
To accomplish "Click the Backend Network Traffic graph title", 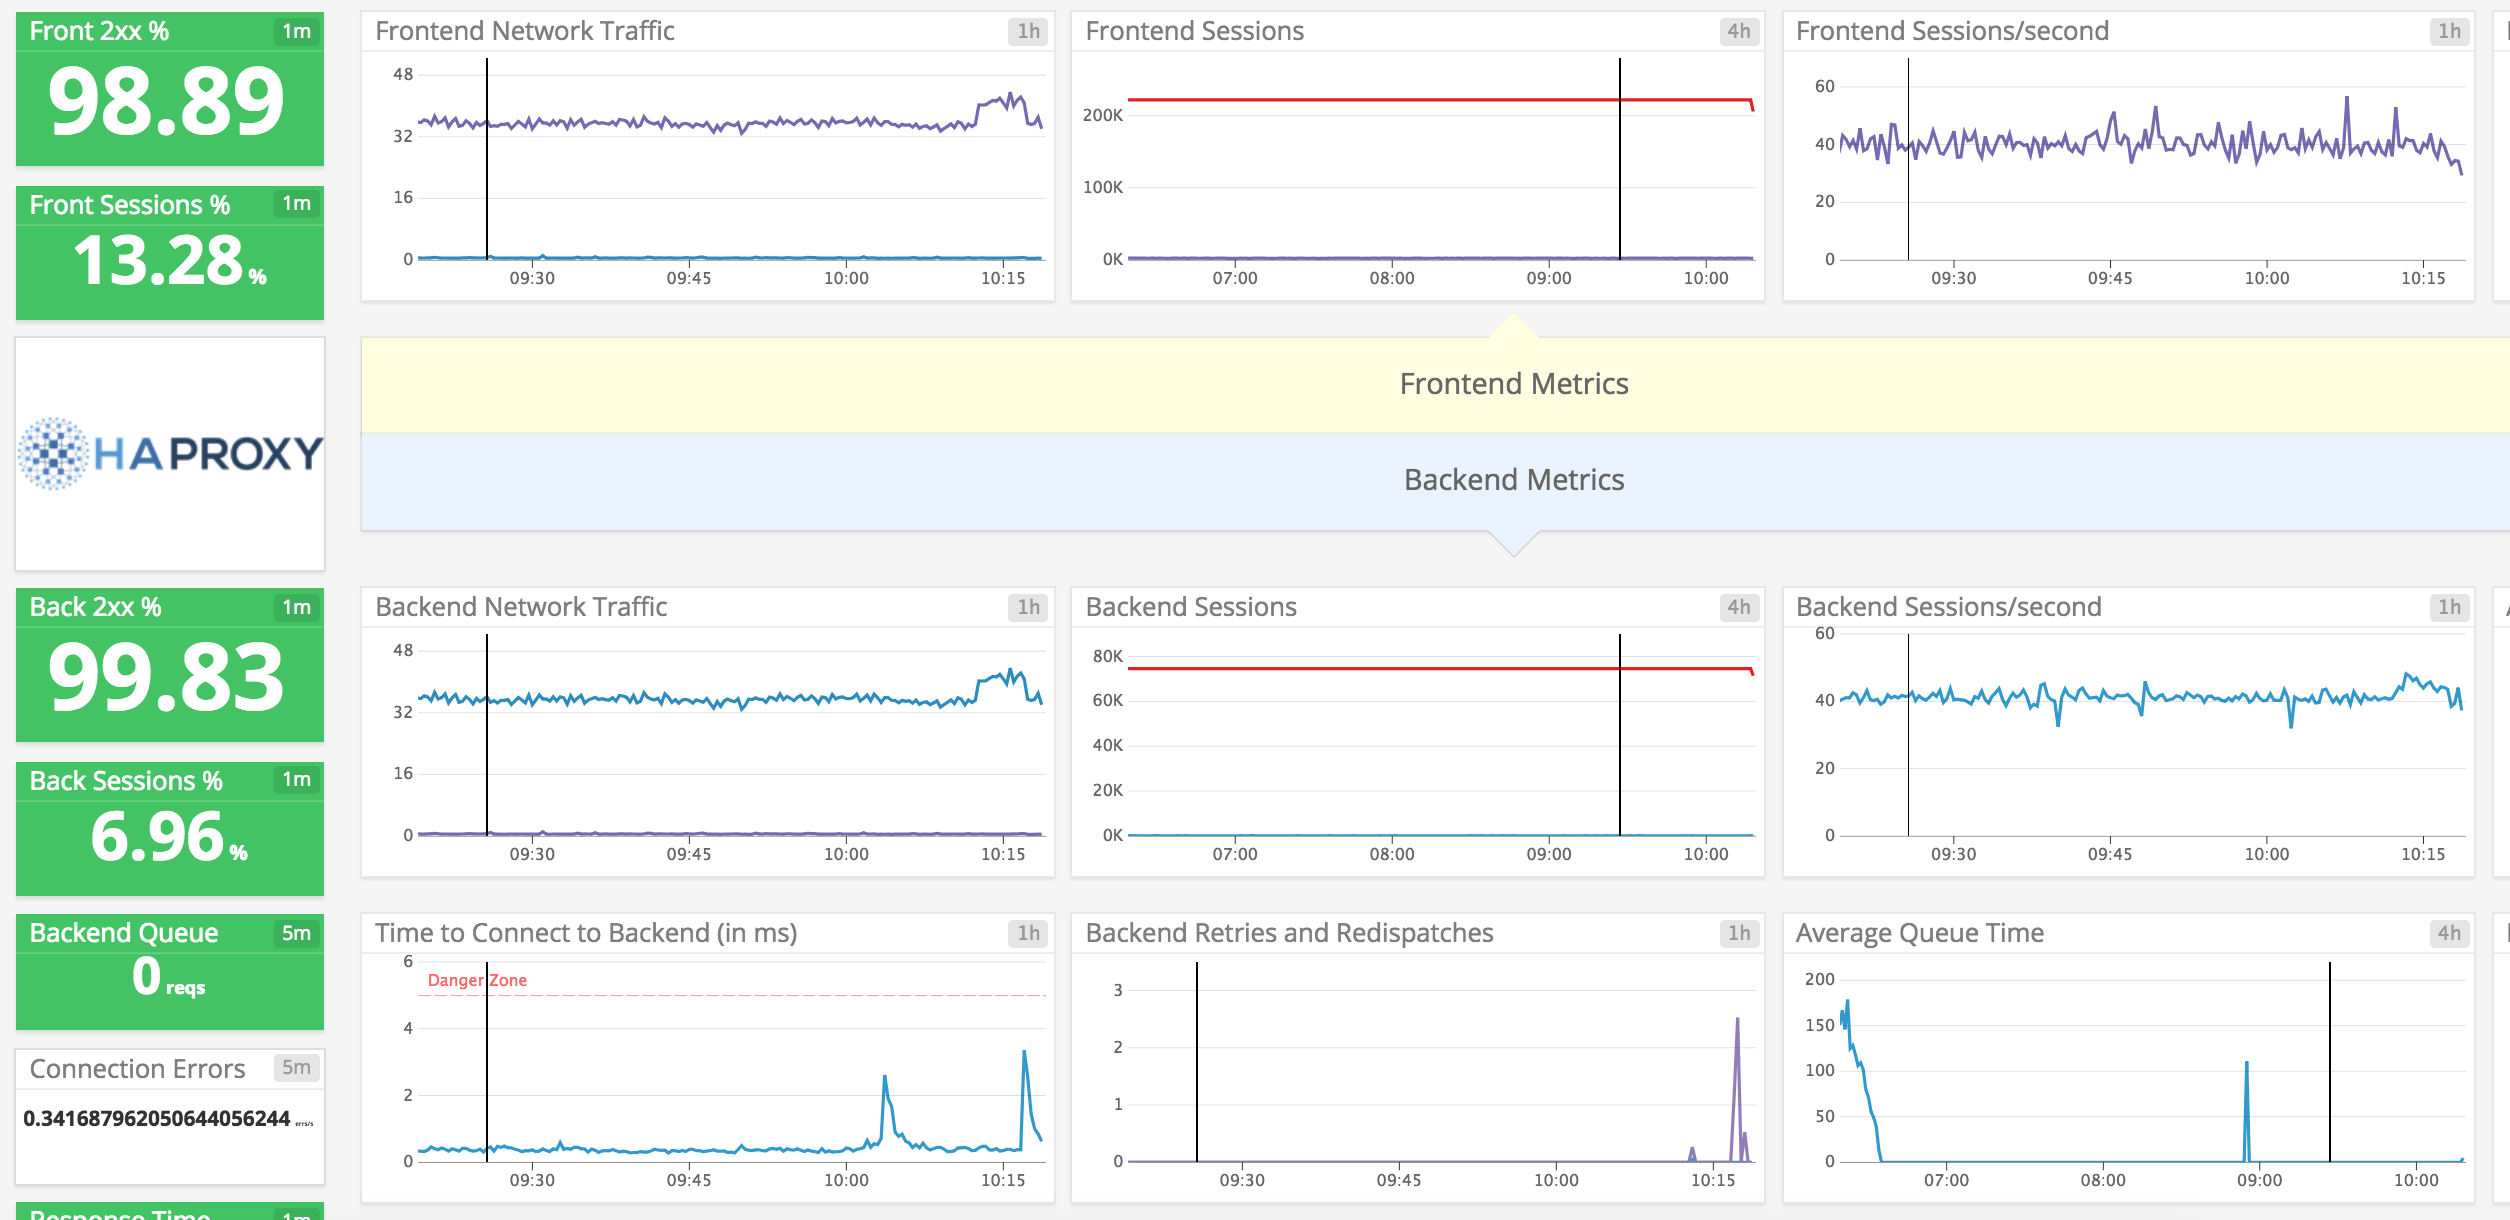I will point(521,607).
